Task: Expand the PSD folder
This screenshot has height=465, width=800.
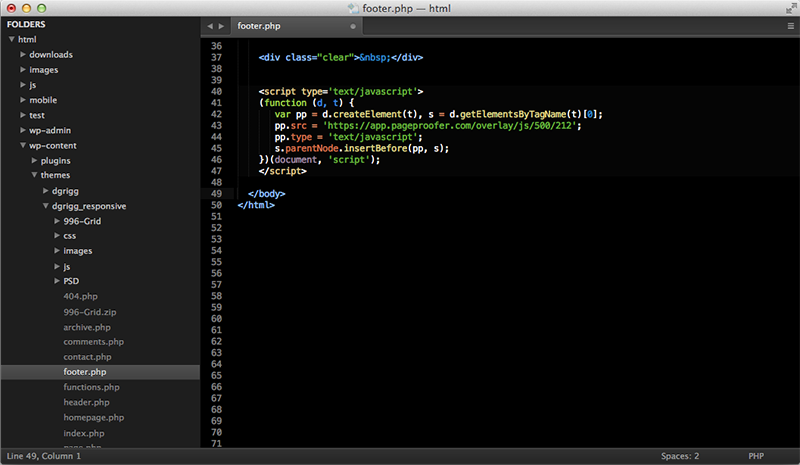Action: (x=57, y=281)
